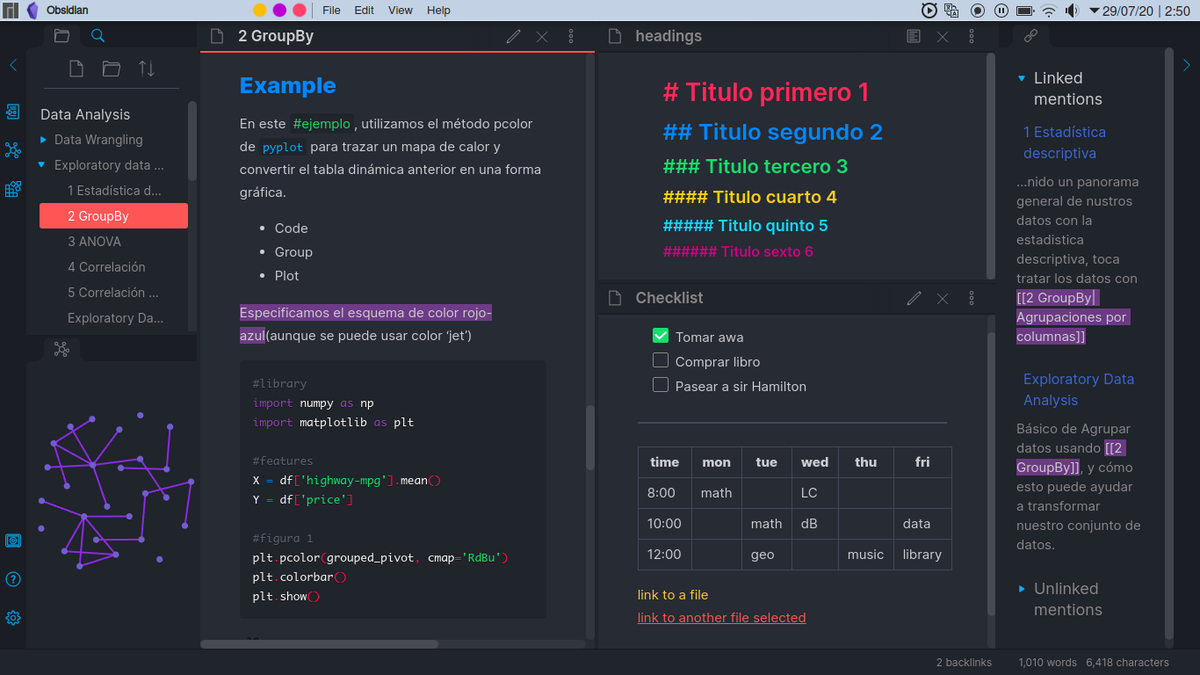Click the new folder icon in file explorer
Image resolution: width=1200 pixels, height=675 pixels.
pos(111,69)
